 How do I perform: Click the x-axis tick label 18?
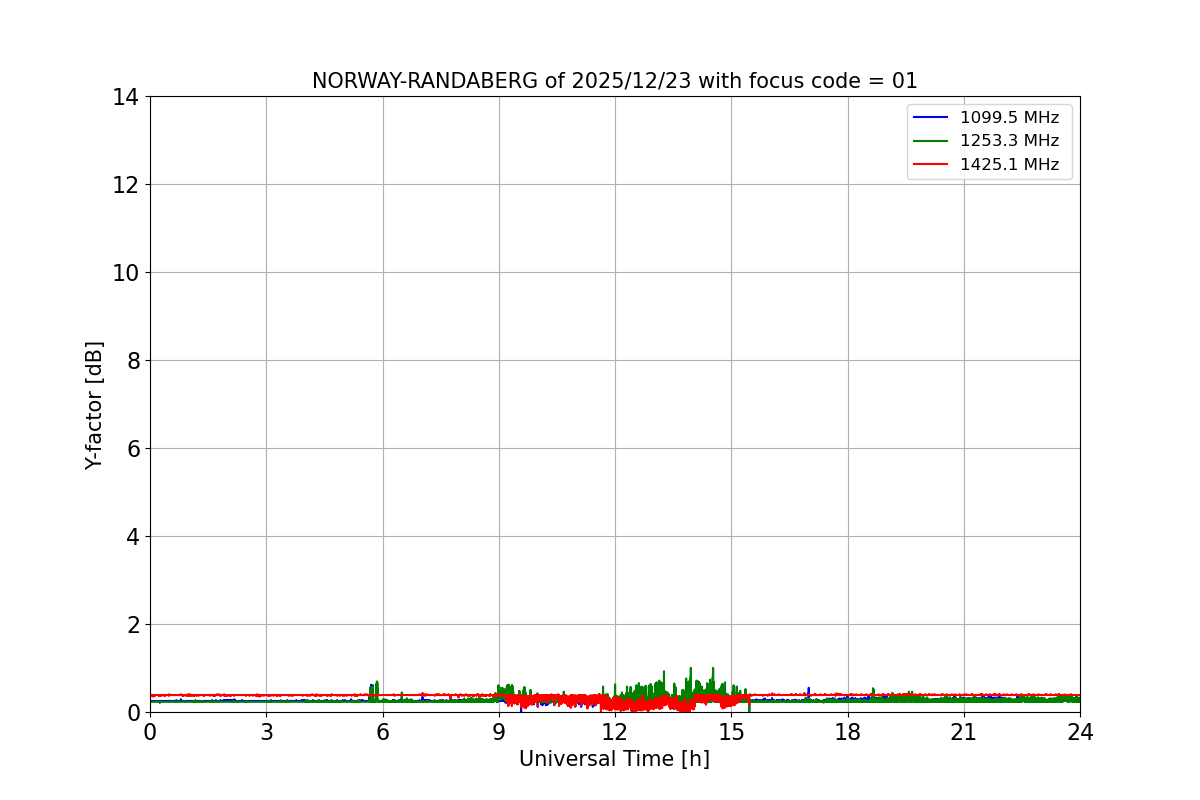click(x=848, y=732)
